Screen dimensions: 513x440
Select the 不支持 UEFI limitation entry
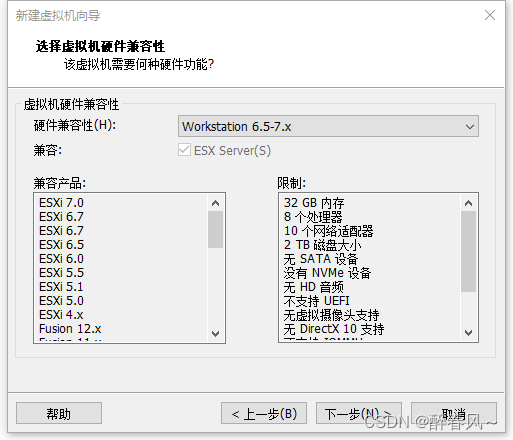317,301
